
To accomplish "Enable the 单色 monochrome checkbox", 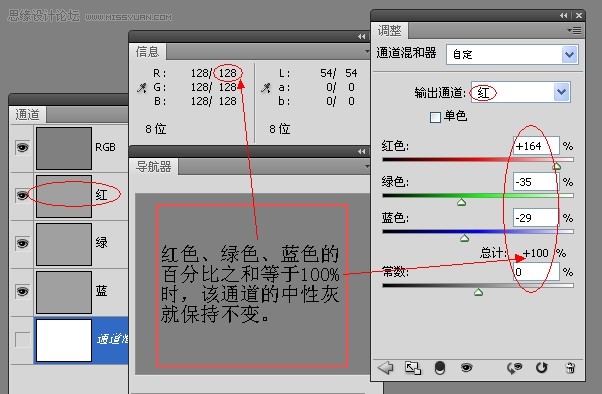I will tap(435, 117).
